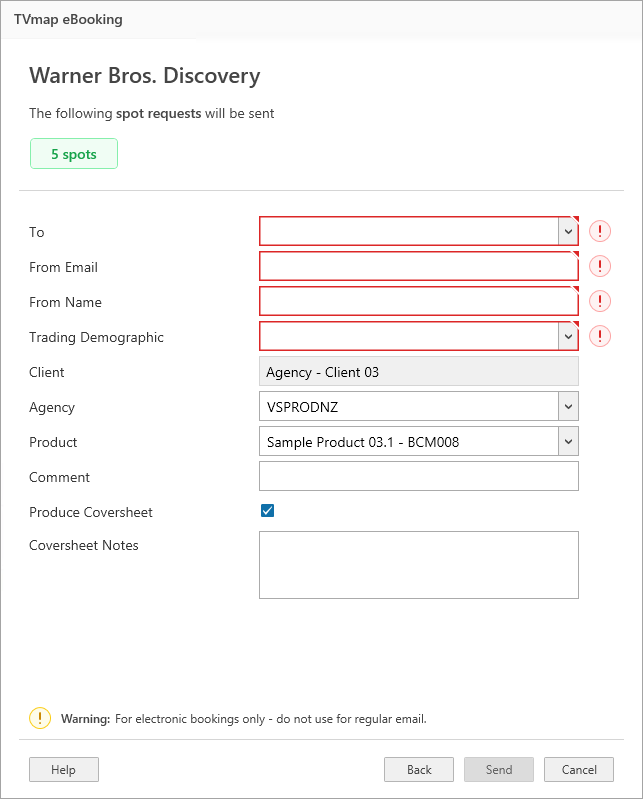
Task: Cancel the eBooking dialog
Action: click(579, 769)
